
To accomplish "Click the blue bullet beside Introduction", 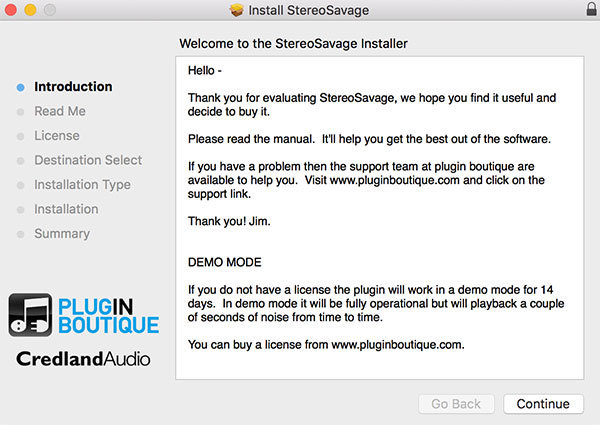I will click(x=20, y=87).
